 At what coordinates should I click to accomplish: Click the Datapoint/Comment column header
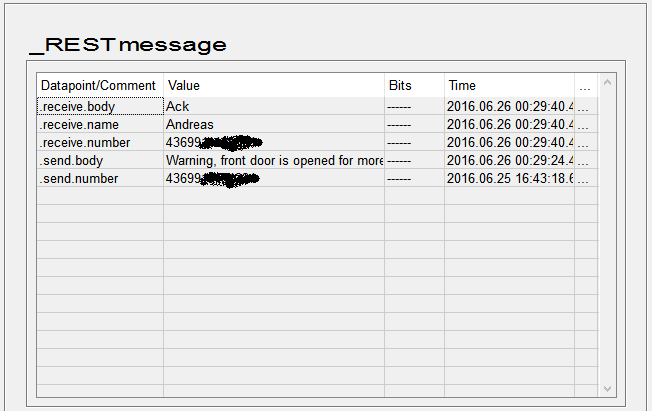click(99, 86)
